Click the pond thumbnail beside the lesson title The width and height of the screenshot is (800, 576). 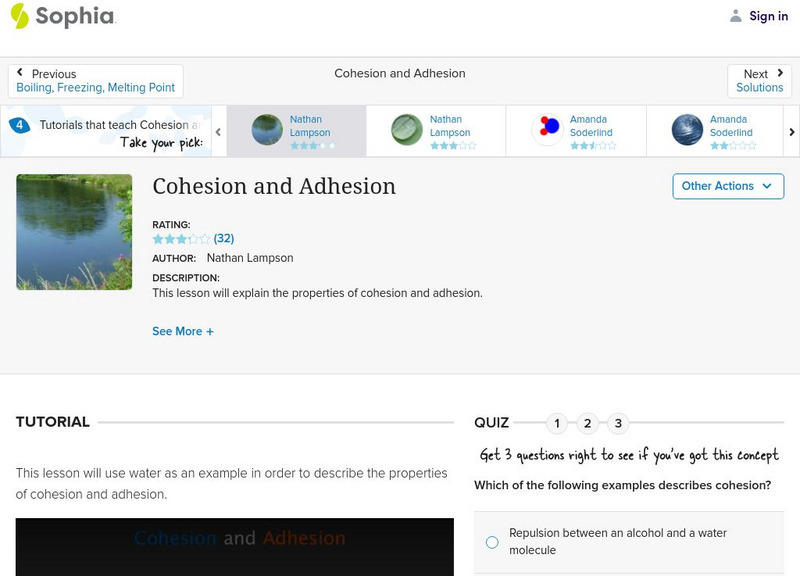(x=73, y=231)
